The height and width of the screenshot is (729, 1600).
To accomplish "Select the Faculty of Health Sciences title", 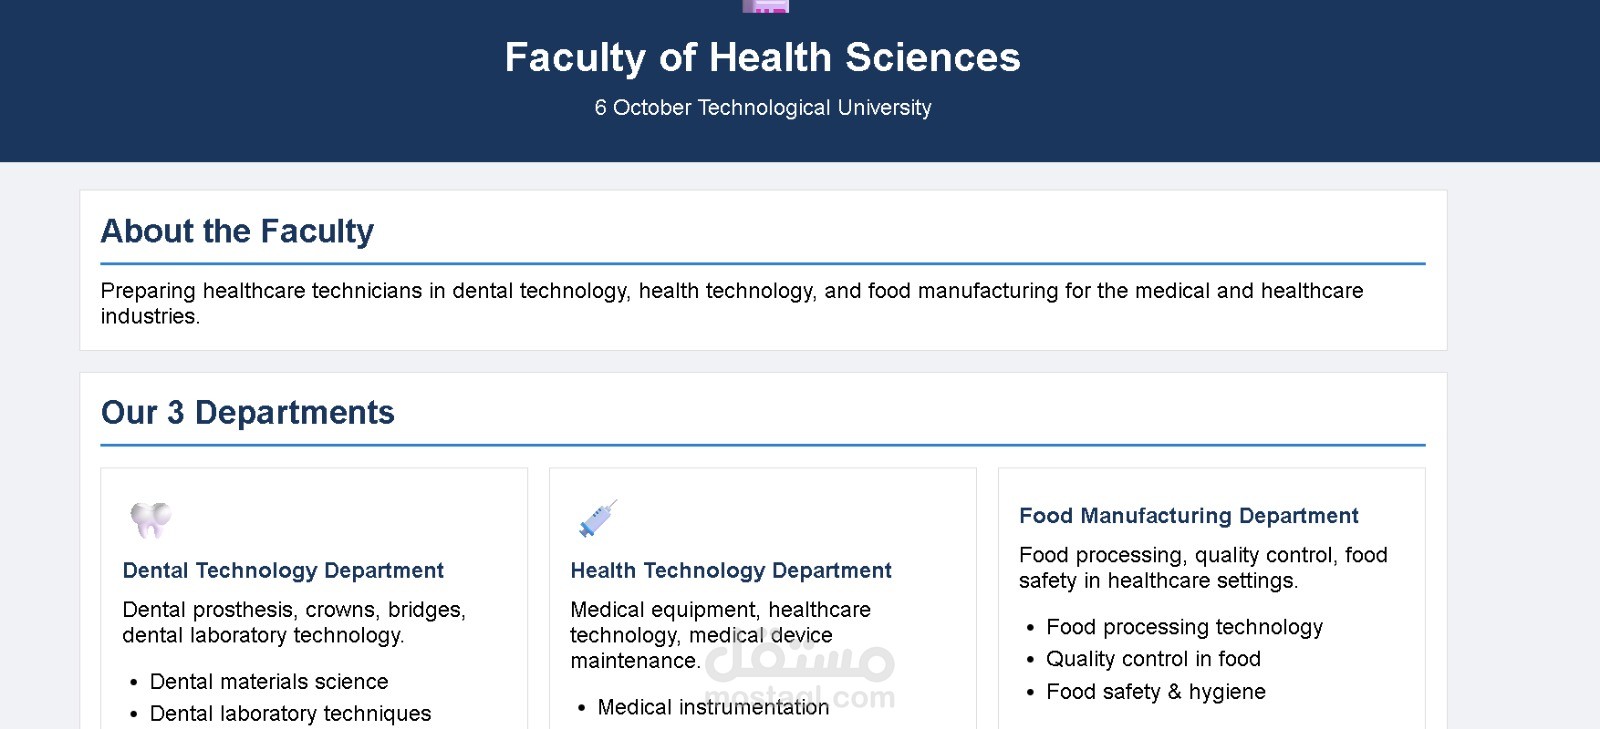I will (762, 58).
